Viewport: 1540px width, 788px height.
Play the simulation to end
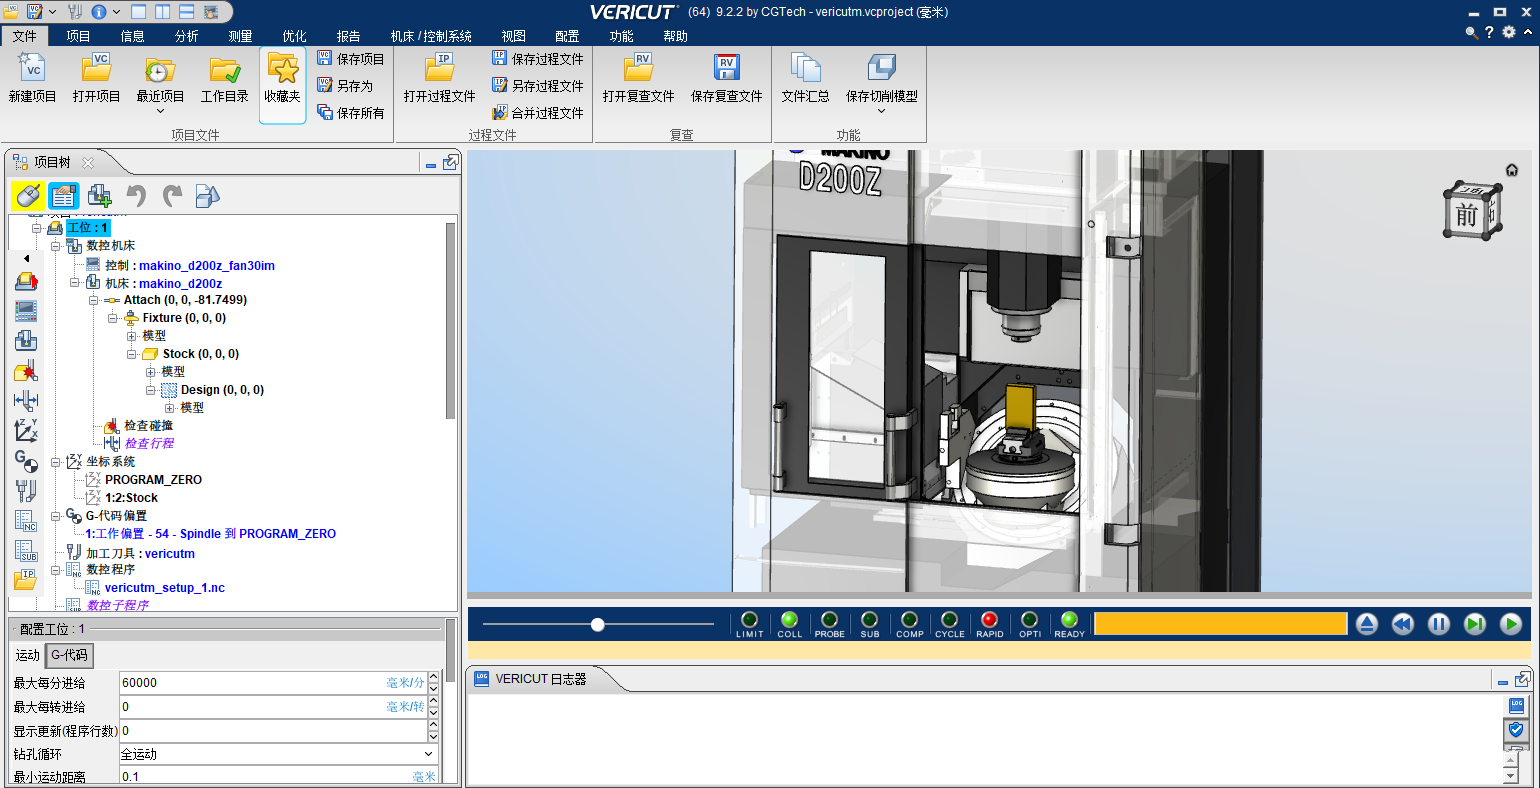point(1511,624)
